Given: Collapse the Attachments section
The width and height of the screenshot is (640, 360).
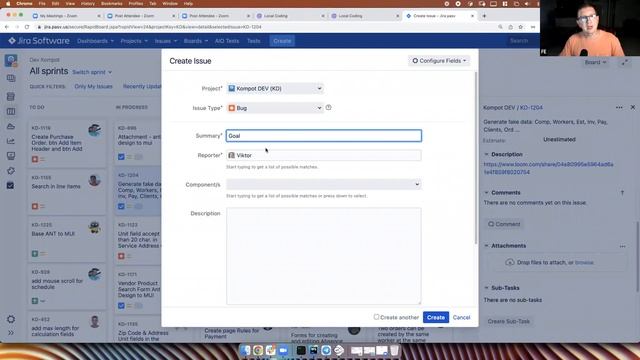Looking at the screenshot, I should coord(487,246).
